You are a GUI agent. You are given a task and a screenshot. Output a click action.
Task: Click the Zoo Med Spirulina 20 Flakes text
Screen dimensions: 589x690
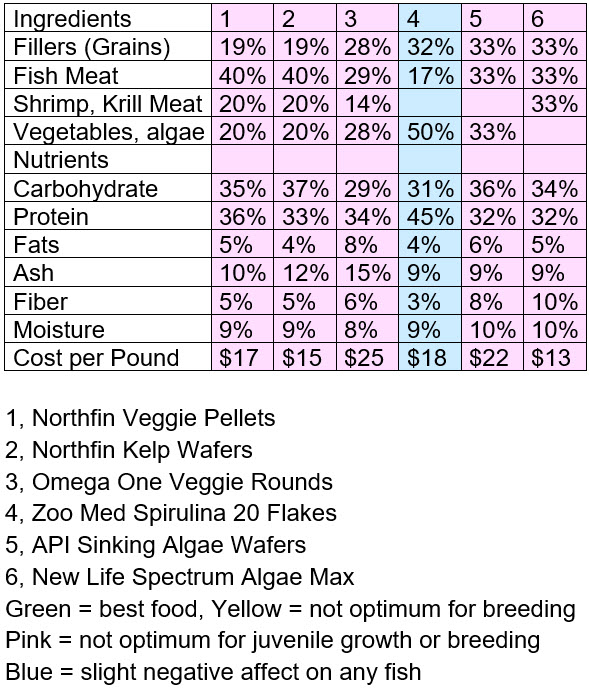[x=184, y=514]
